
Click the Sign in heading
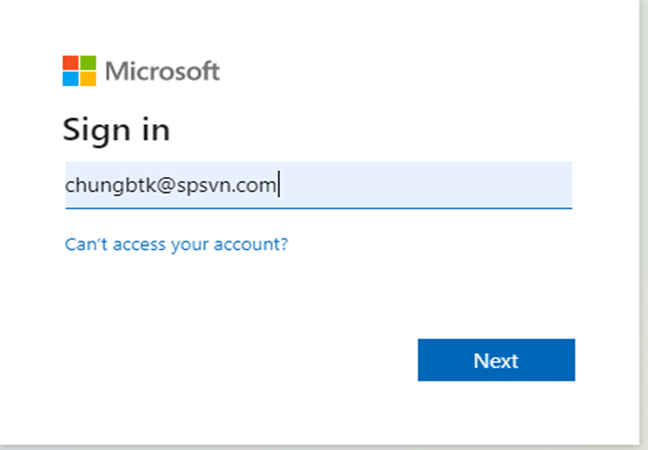click(116, 130)
